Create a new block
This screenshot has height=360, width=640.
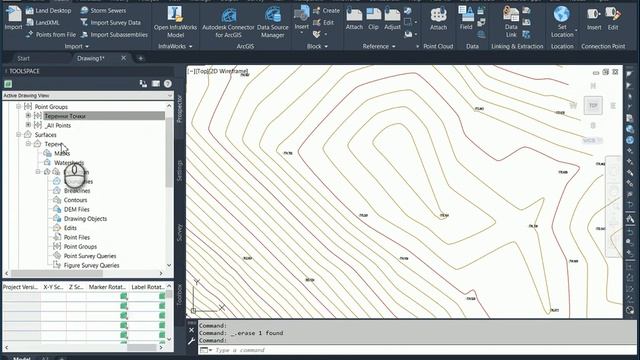pyautogui.click(x=326, y=11)
